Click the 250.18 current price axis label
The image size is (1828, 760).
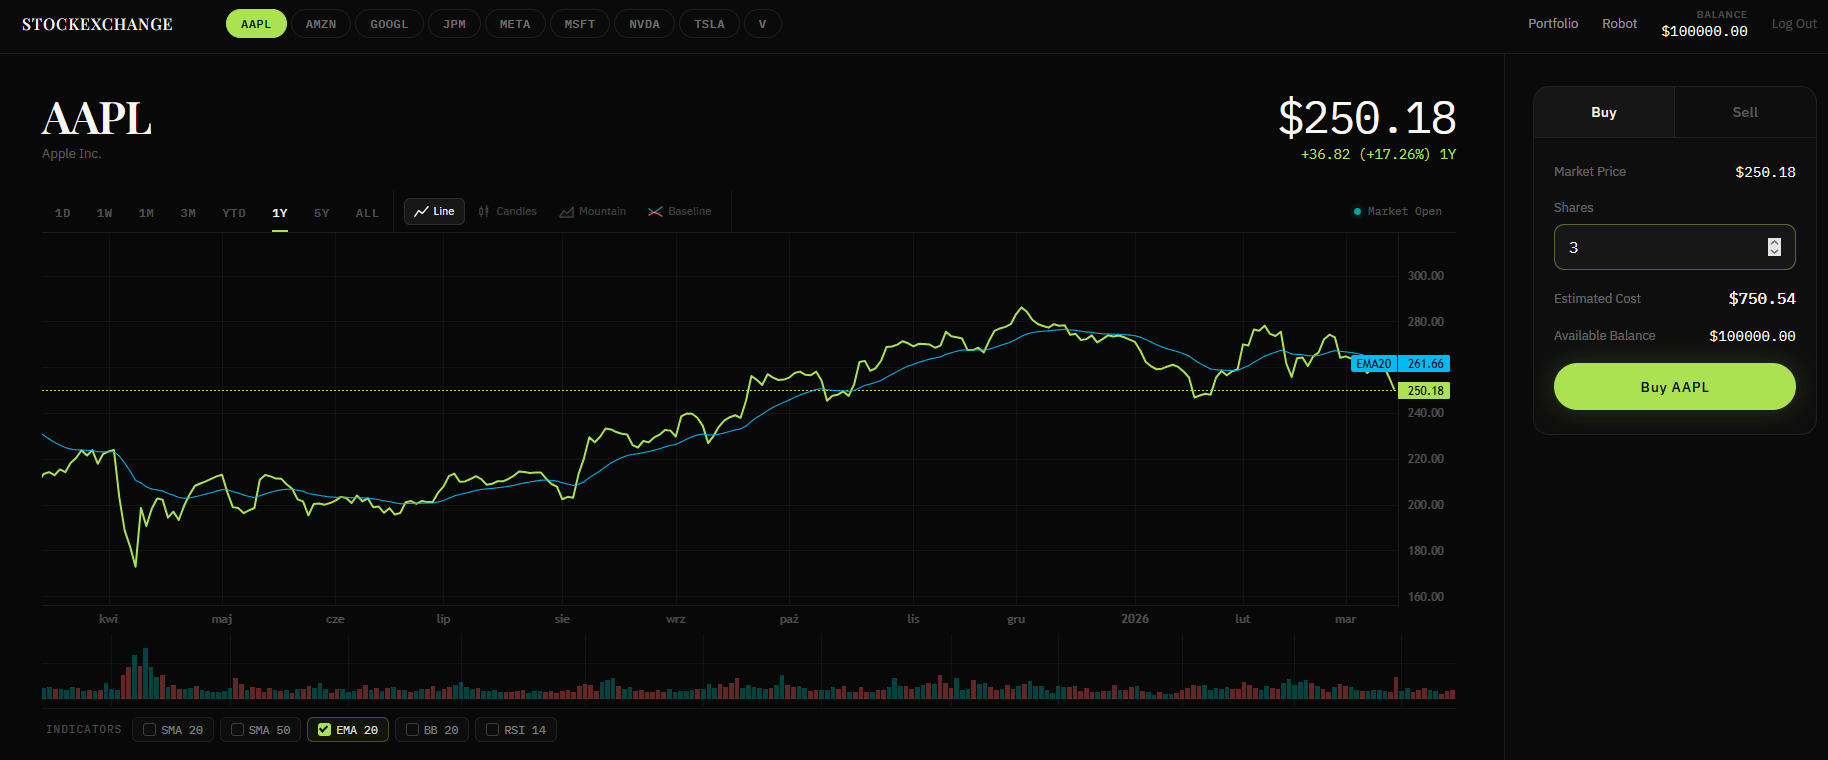pyautogui.click(x=1424, y=391)
